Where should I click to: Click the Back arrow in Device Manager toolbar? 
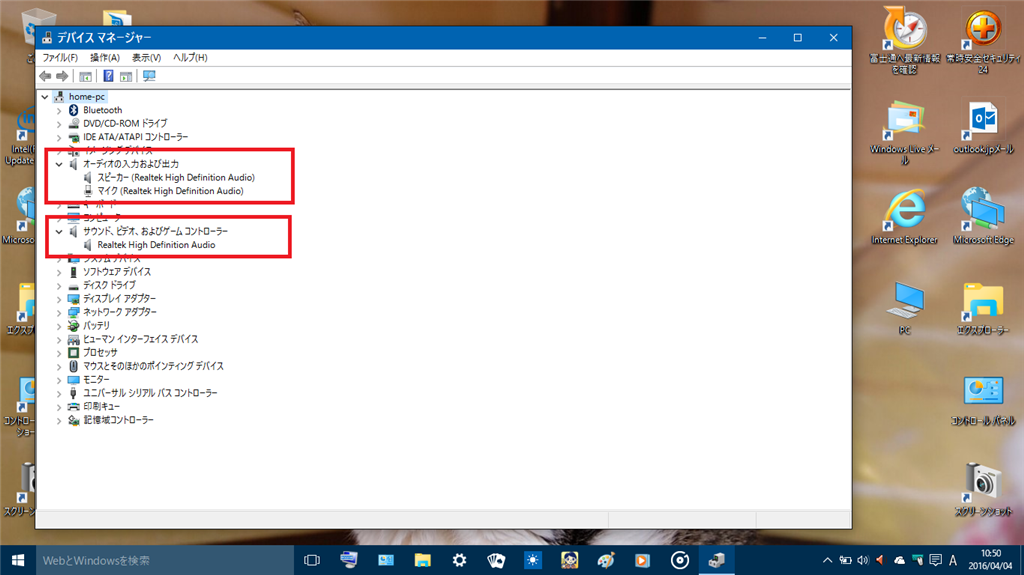45,76
